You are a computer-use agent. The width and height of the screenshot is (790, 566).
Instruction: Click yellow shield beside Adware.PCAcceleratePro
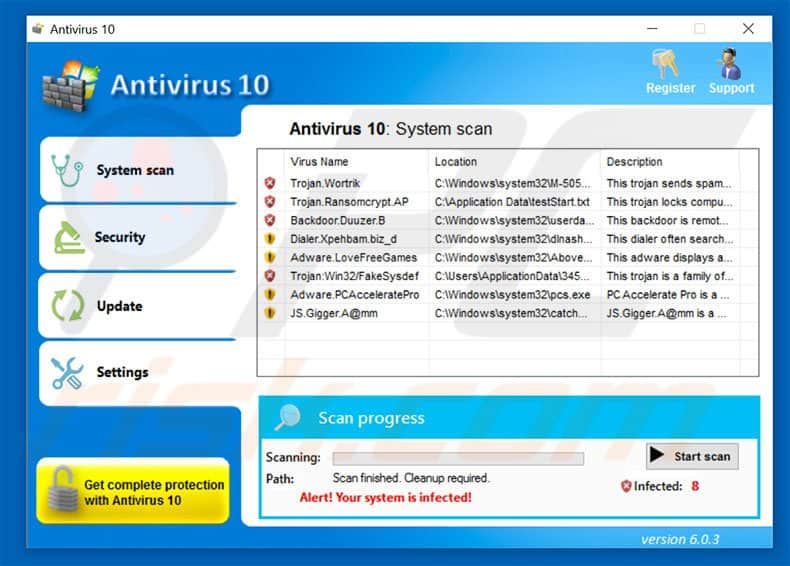(270, 294)
